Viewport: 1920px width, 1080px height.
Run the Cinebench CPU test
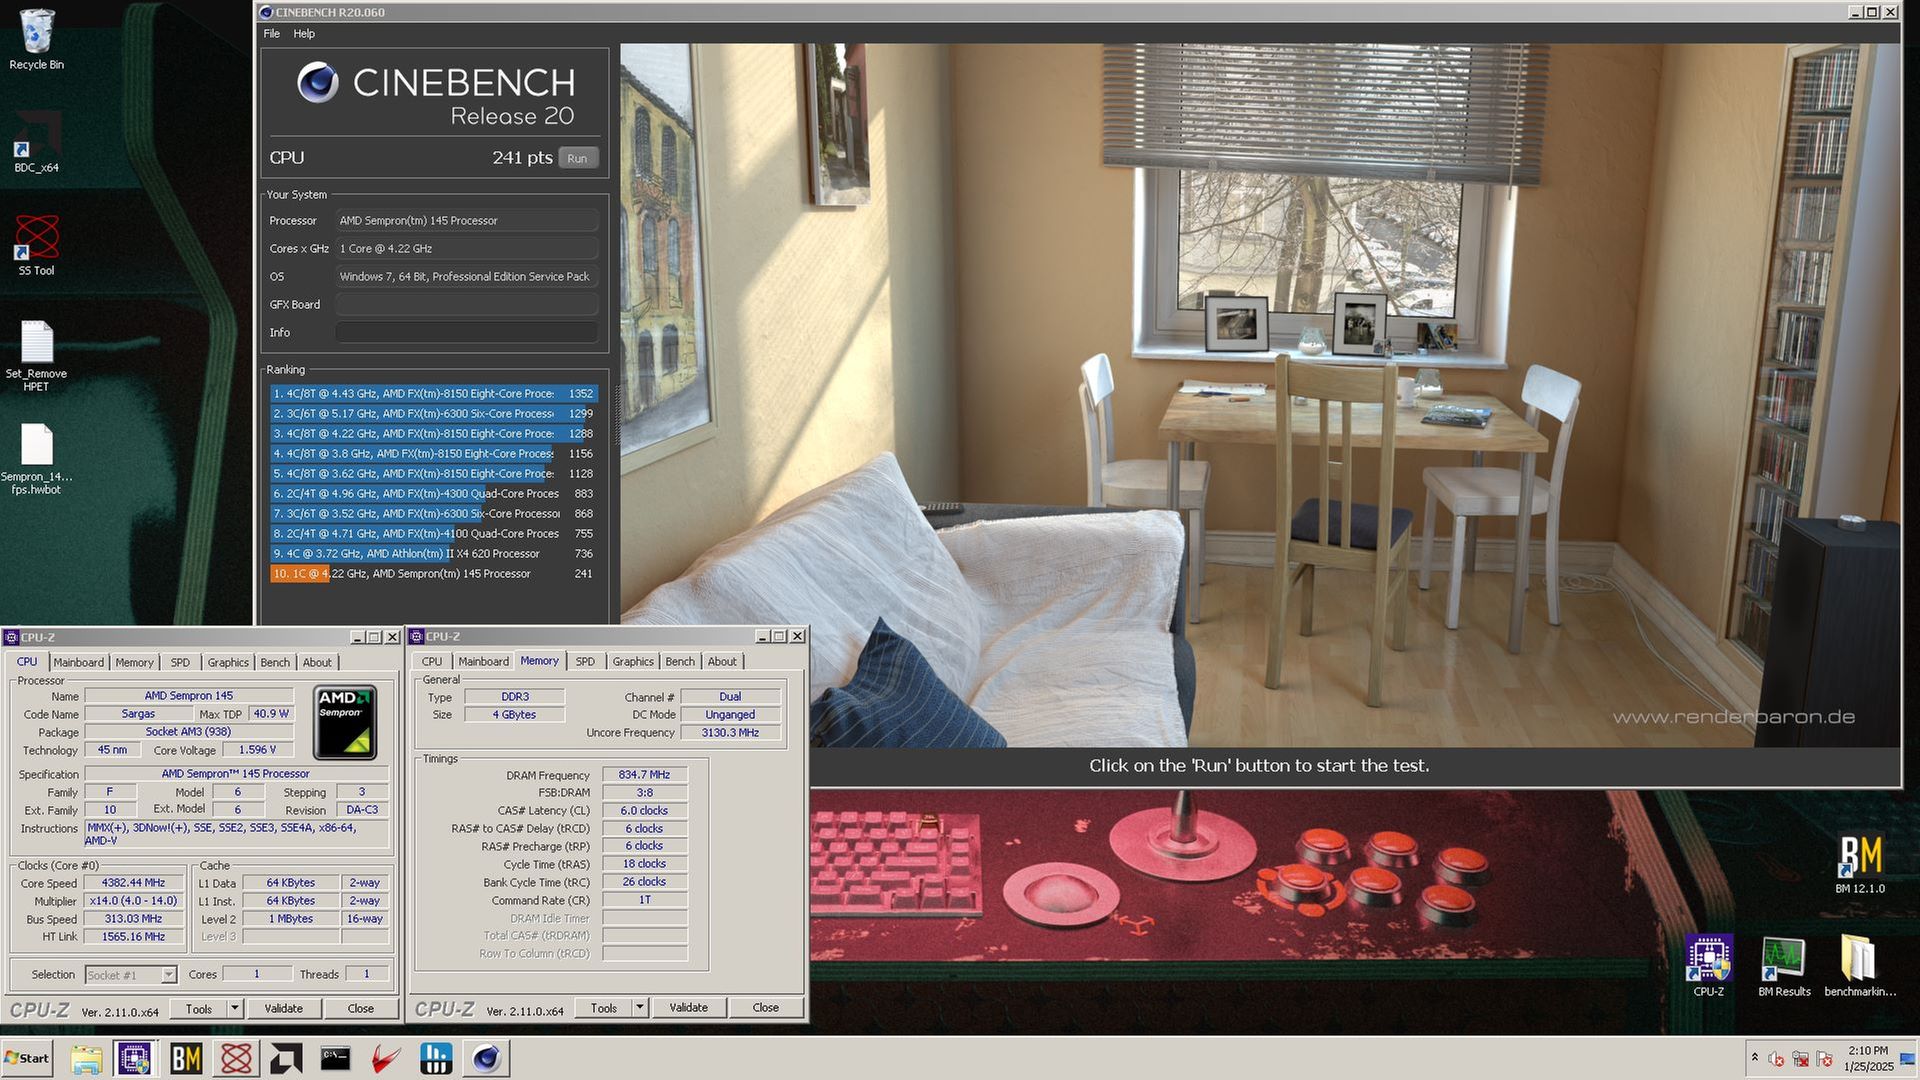[x=577, y=158]
